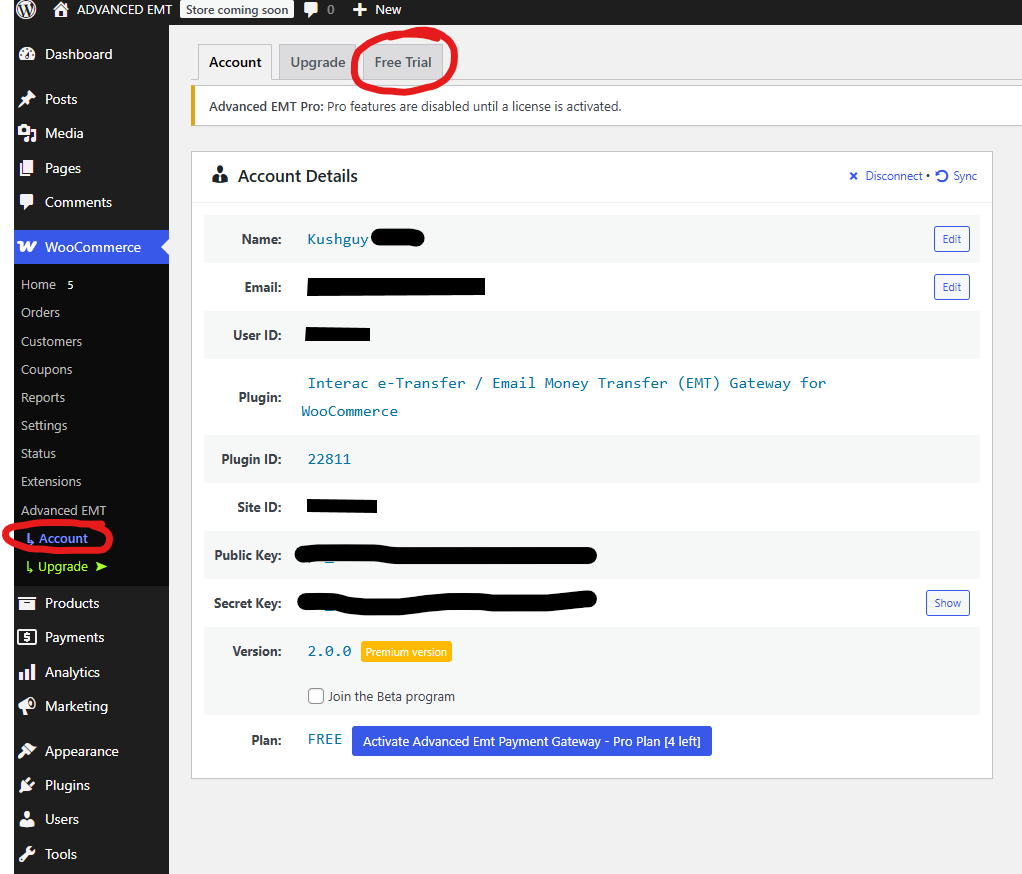Open the Upgrade submenu link

point(63,567)
